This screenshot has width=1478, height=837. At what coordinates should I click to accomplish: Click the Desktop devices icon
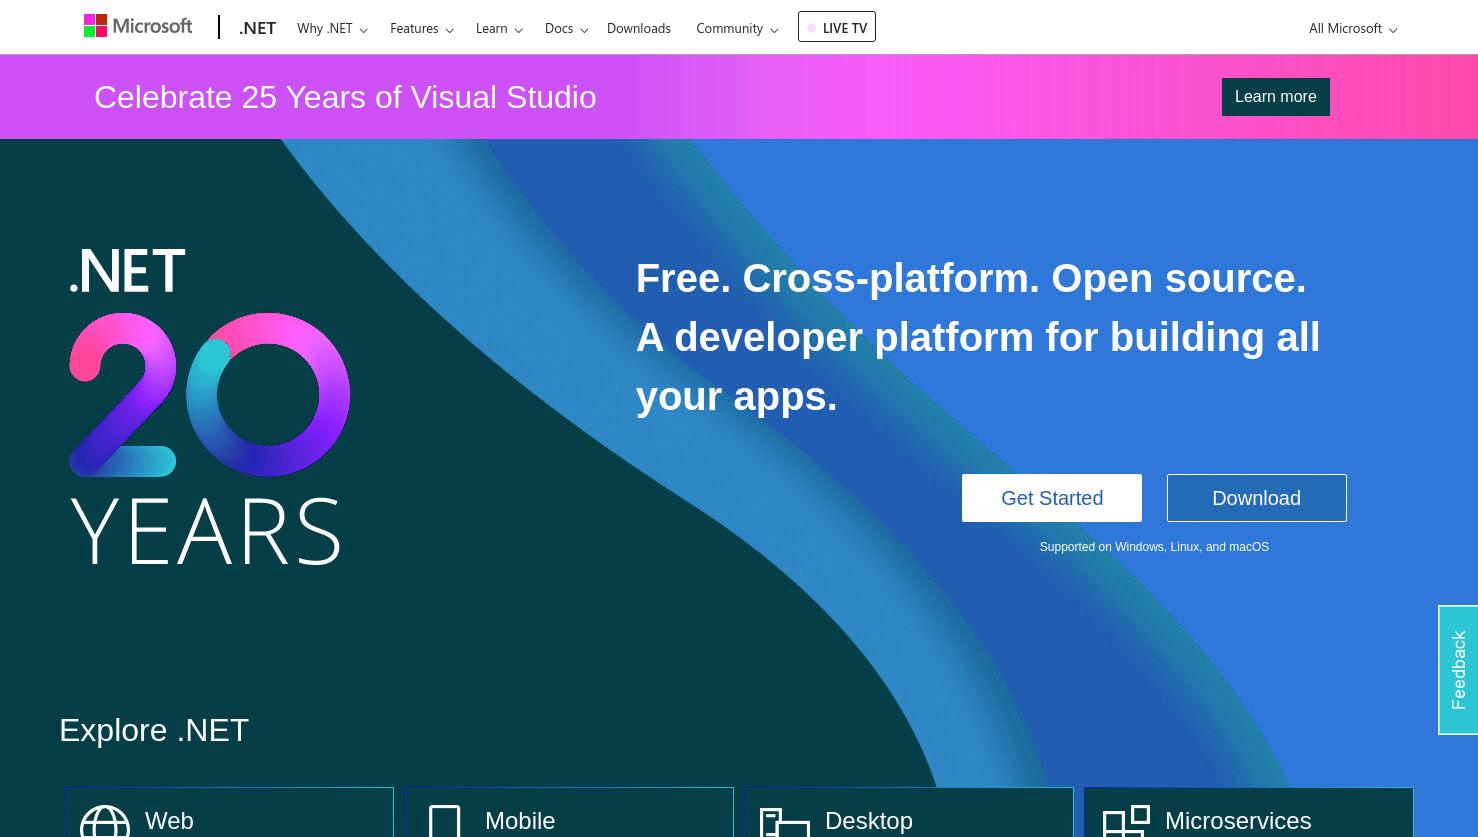pos(785,822)
